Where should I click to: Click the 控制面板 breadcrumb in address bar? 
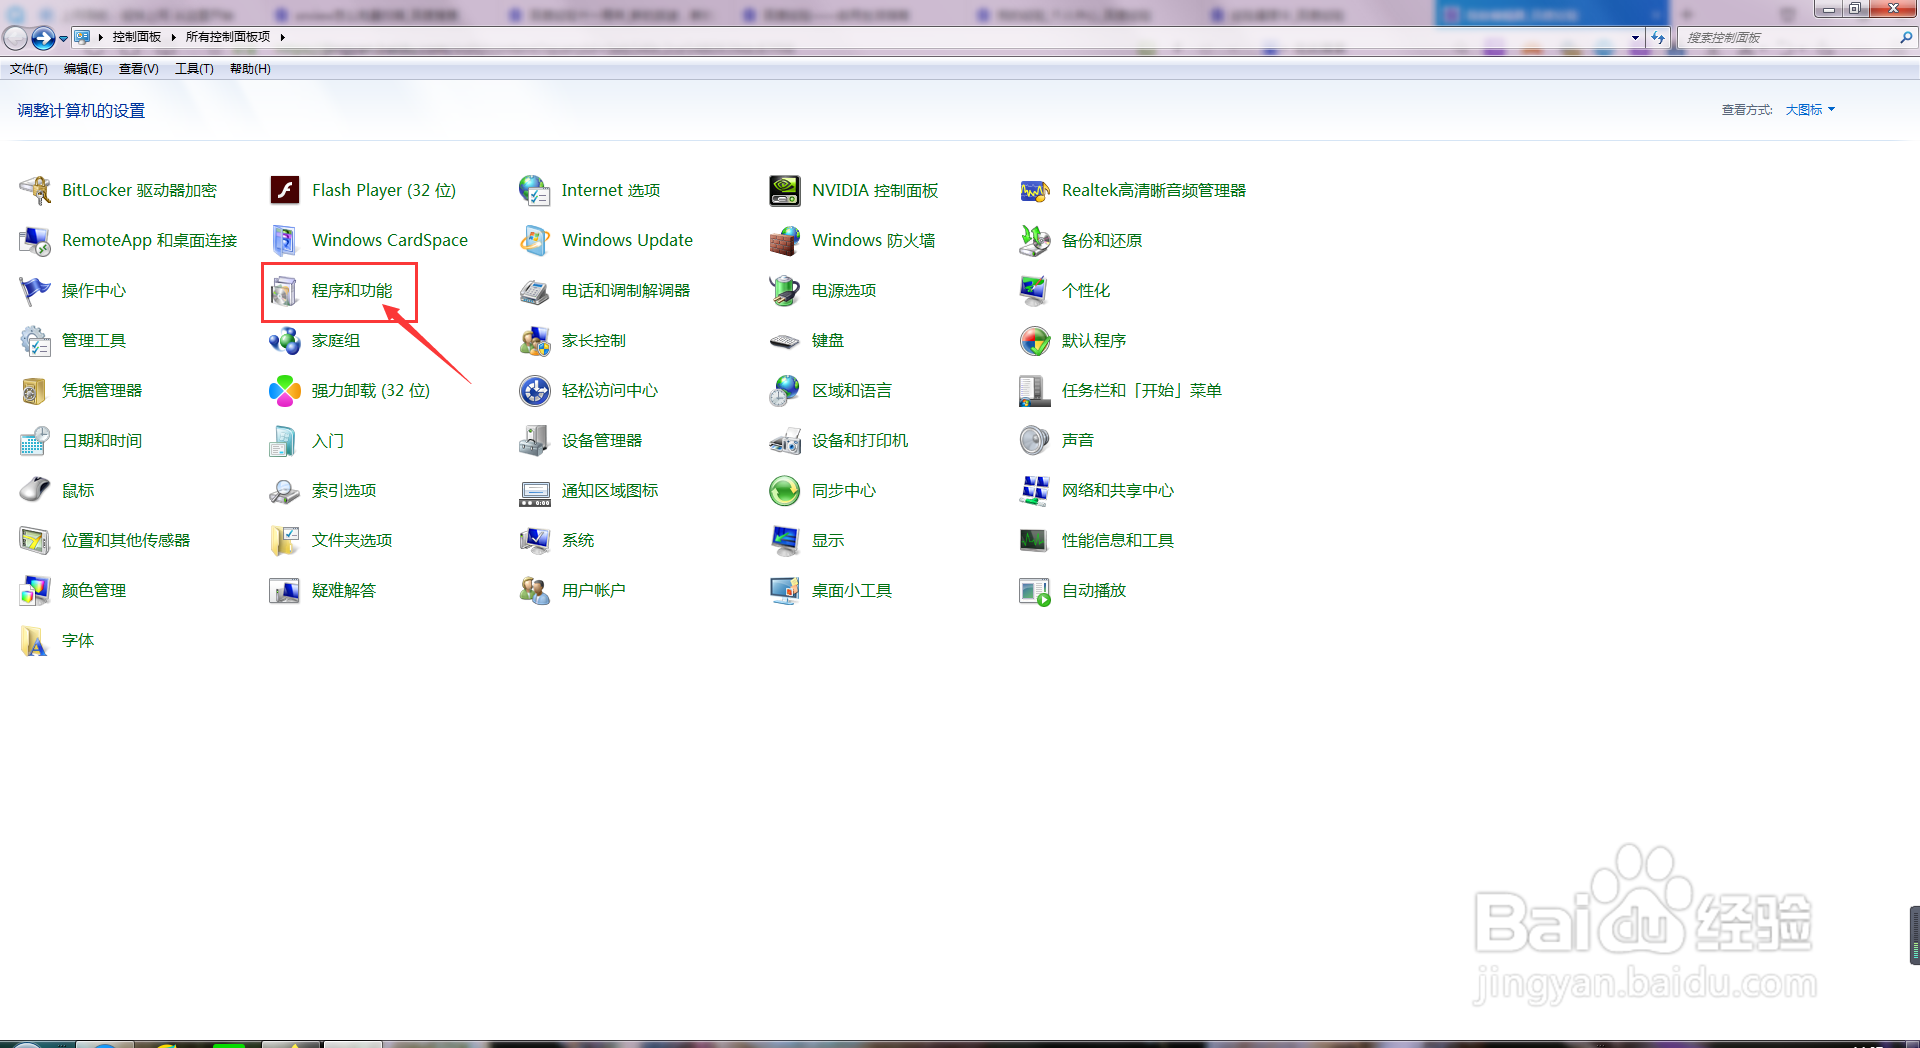point(137,37)
